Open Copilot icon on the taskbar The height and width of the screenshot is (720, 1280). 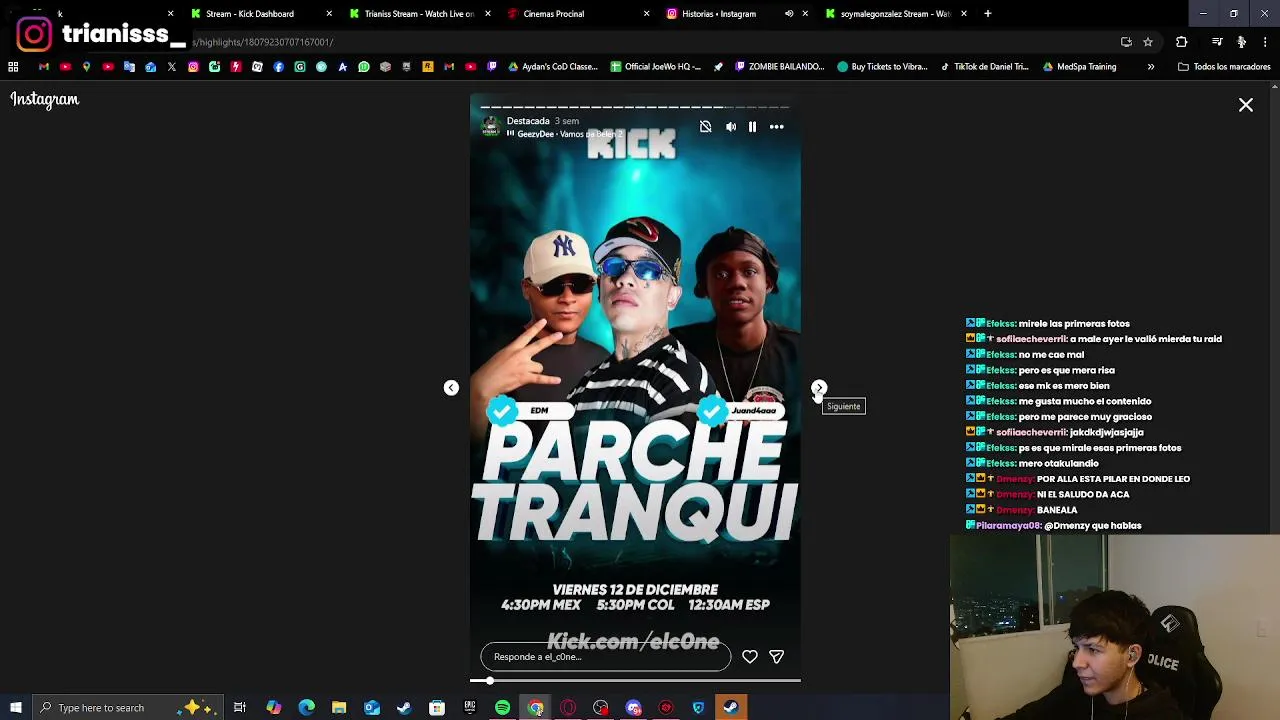point(273,708)
